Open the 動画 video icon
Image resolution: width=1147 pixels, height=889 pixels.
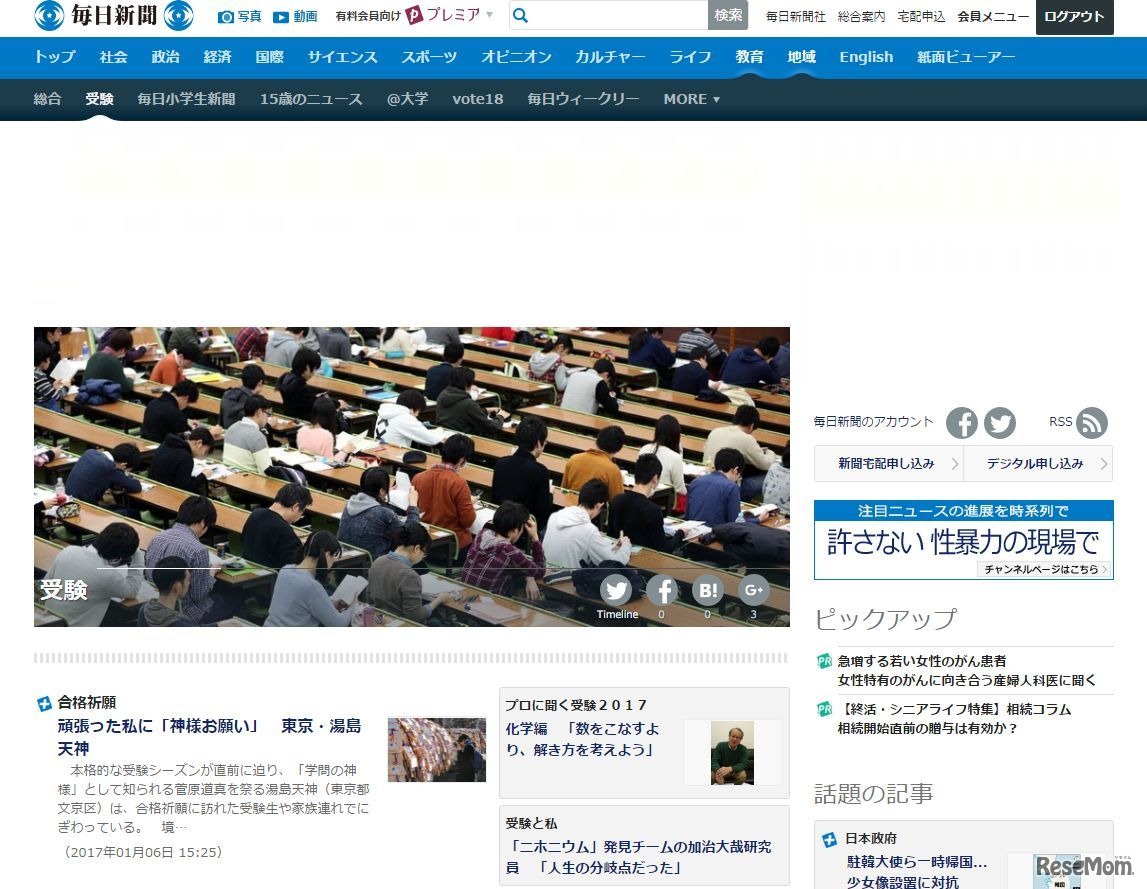click(281, 16)
